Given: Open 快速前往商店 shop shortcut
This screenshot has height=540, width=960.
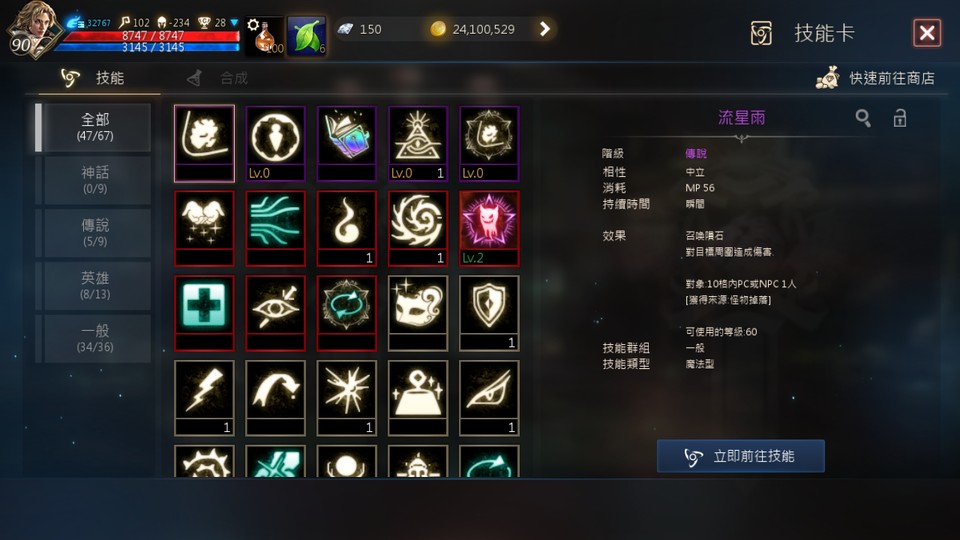Looking at the screenshot, I should point(875,78).
